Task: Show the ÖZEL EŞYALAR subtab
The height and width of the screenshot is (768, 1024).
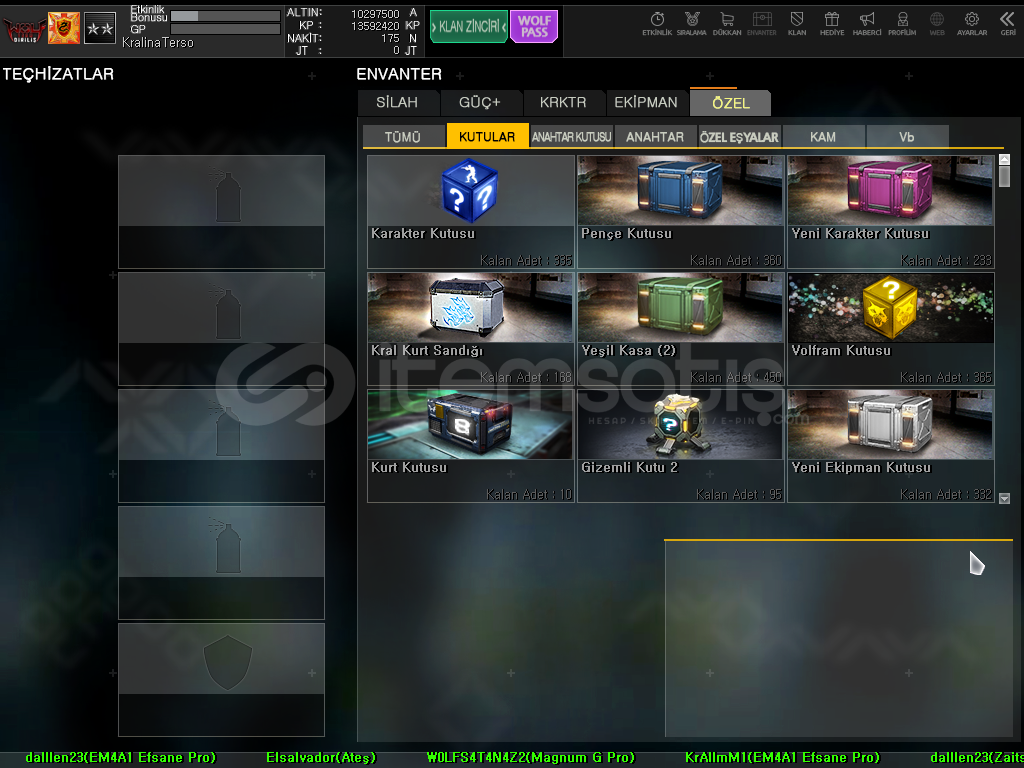Action: pyautogui.click(x=739, y=136)
